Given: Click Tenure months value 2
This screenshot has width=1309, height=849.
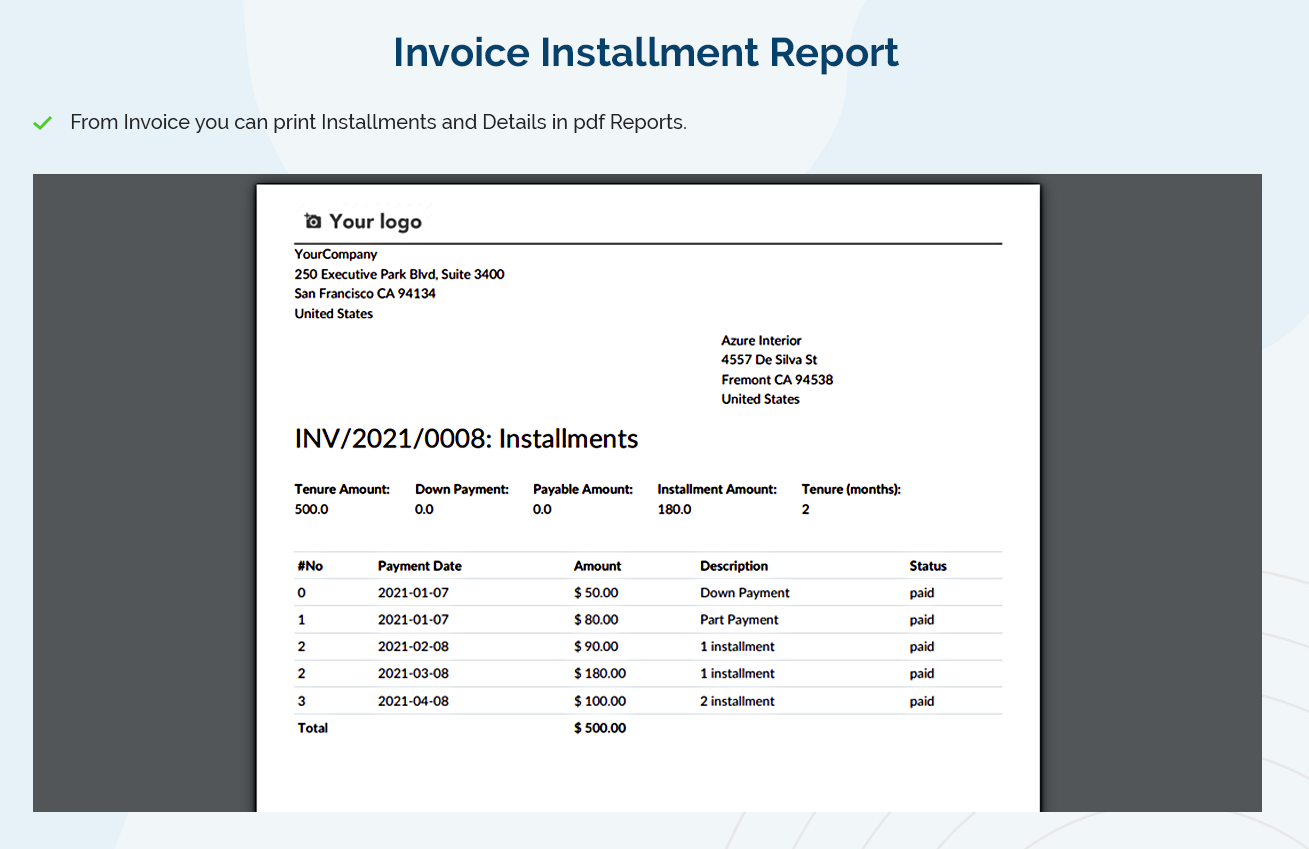Looking at the screenshot, I should tap(805, 509).
